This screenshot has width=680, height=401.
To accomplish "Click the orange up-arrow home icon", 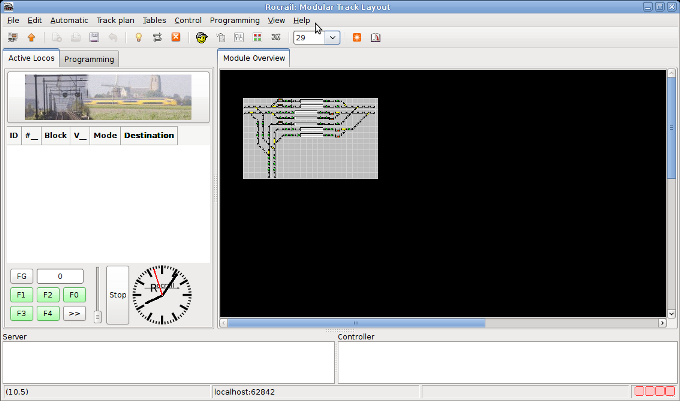I will pyautogui.click(x=31, y=37).
